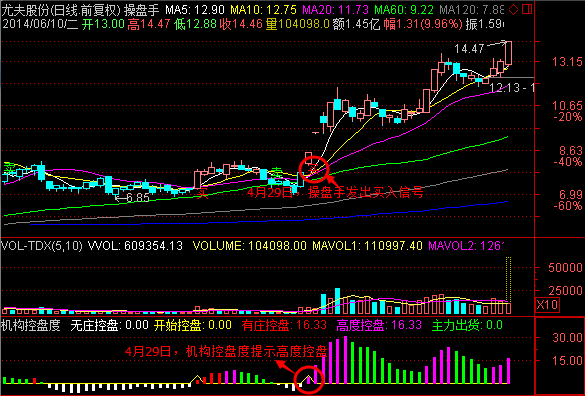Click the MA60: 9.22 label
The width and height of the screenshot is (585, 396).
click(x=404, y=10)
